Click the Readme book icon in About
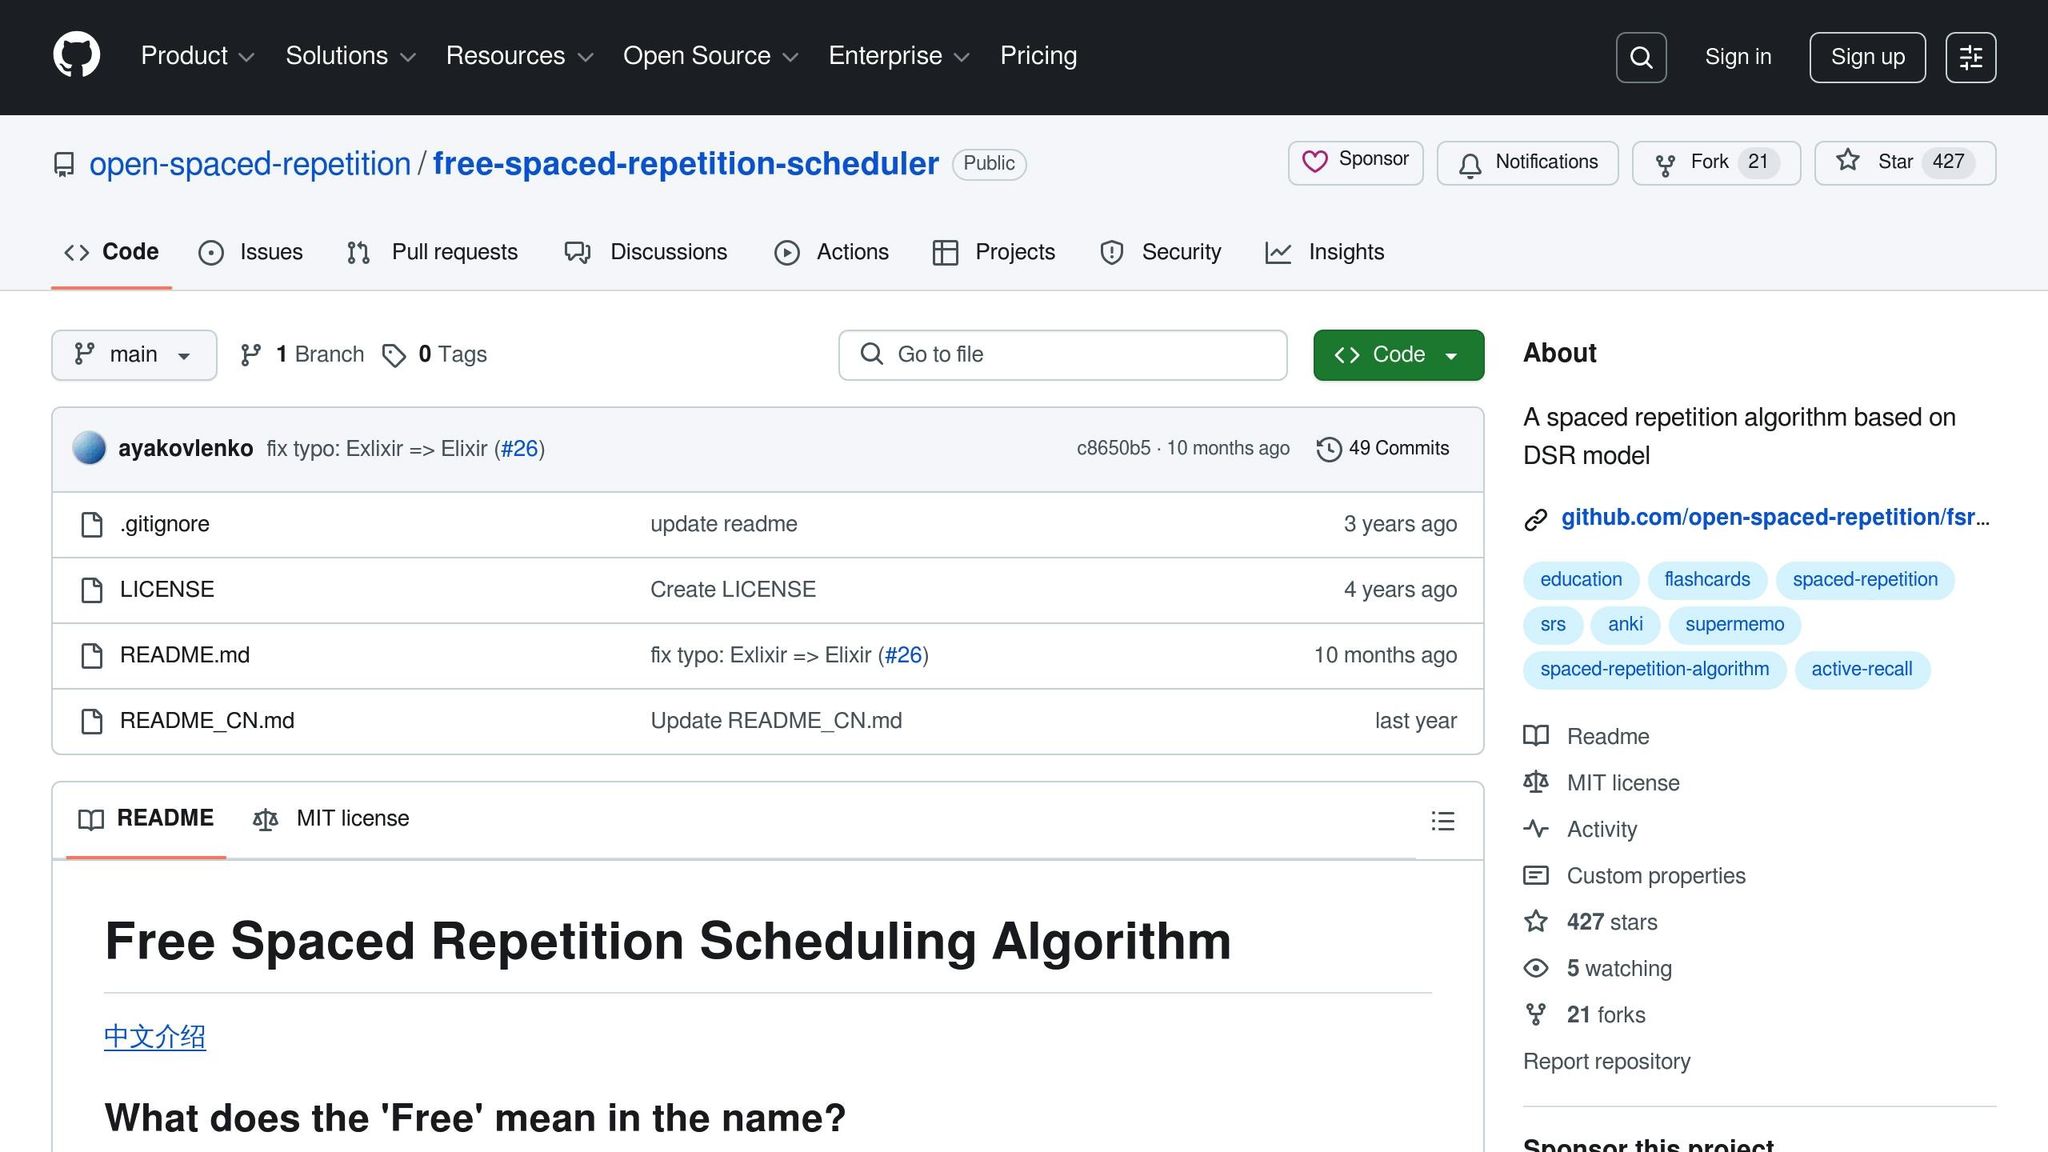Image resolution: width=2048 pixels, height=1152 pixels. pos(1536,736)
